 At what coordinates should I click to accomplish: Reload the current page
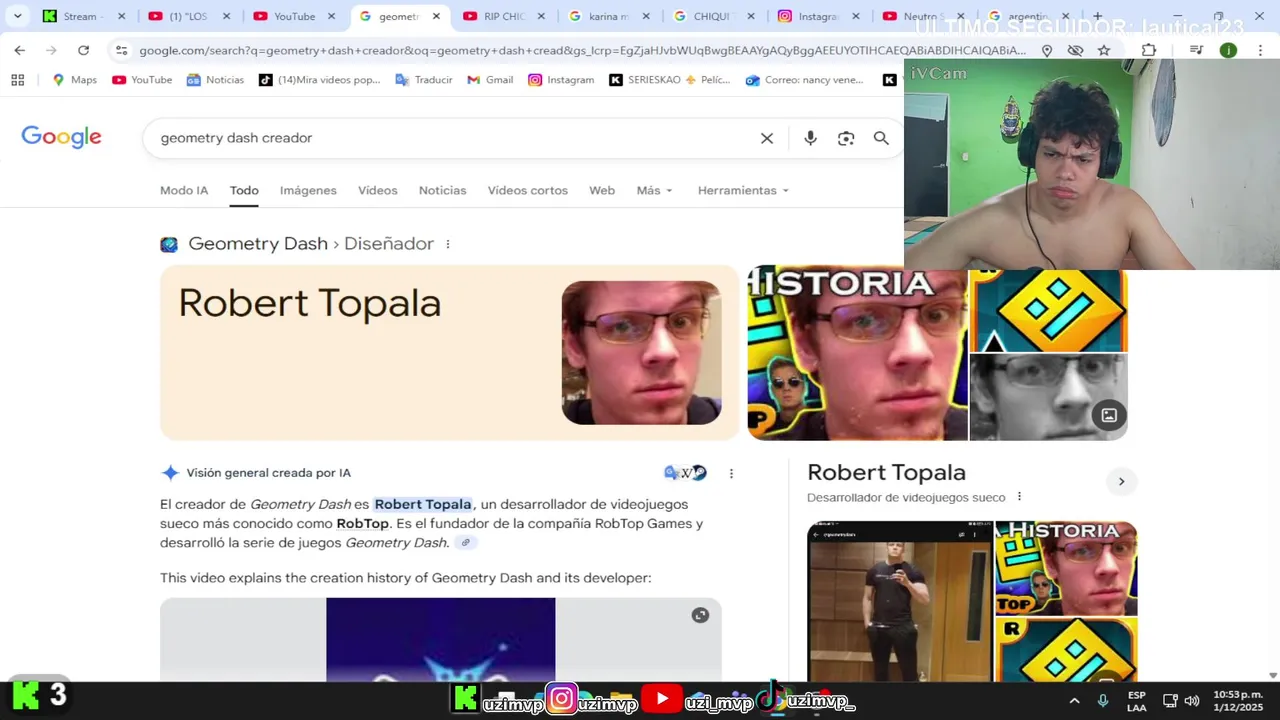click(83, 50)
